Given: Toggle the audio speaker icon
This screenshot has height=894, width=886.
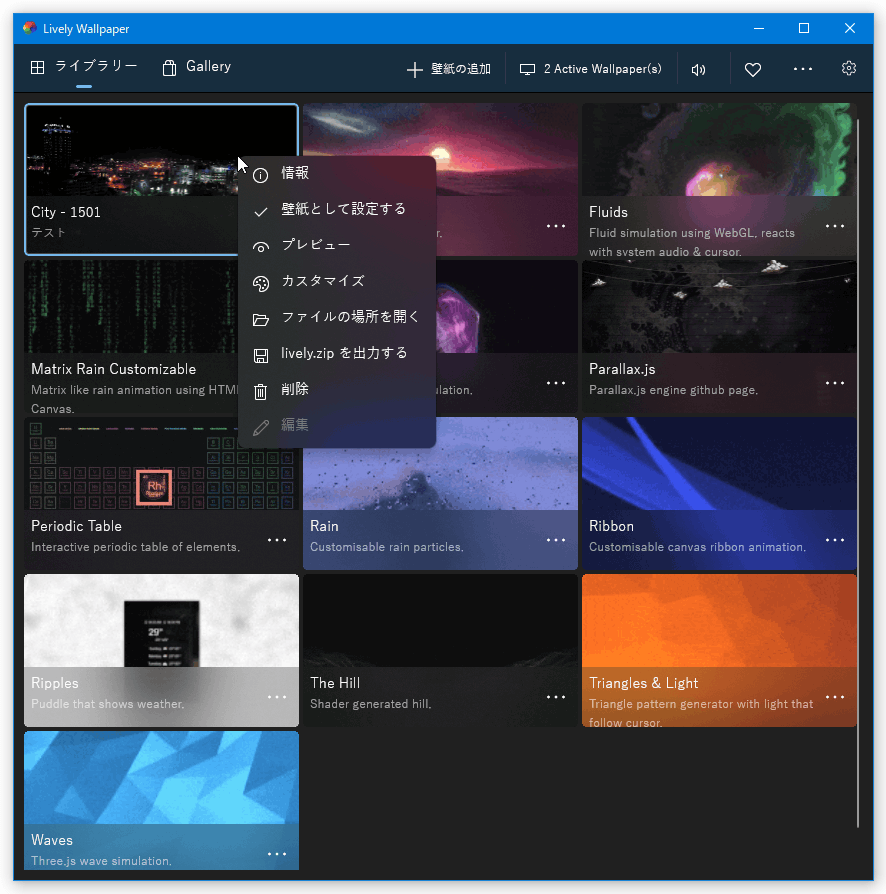Looking at the screenshot, I should pyautogui.click(x=698, y=70).
